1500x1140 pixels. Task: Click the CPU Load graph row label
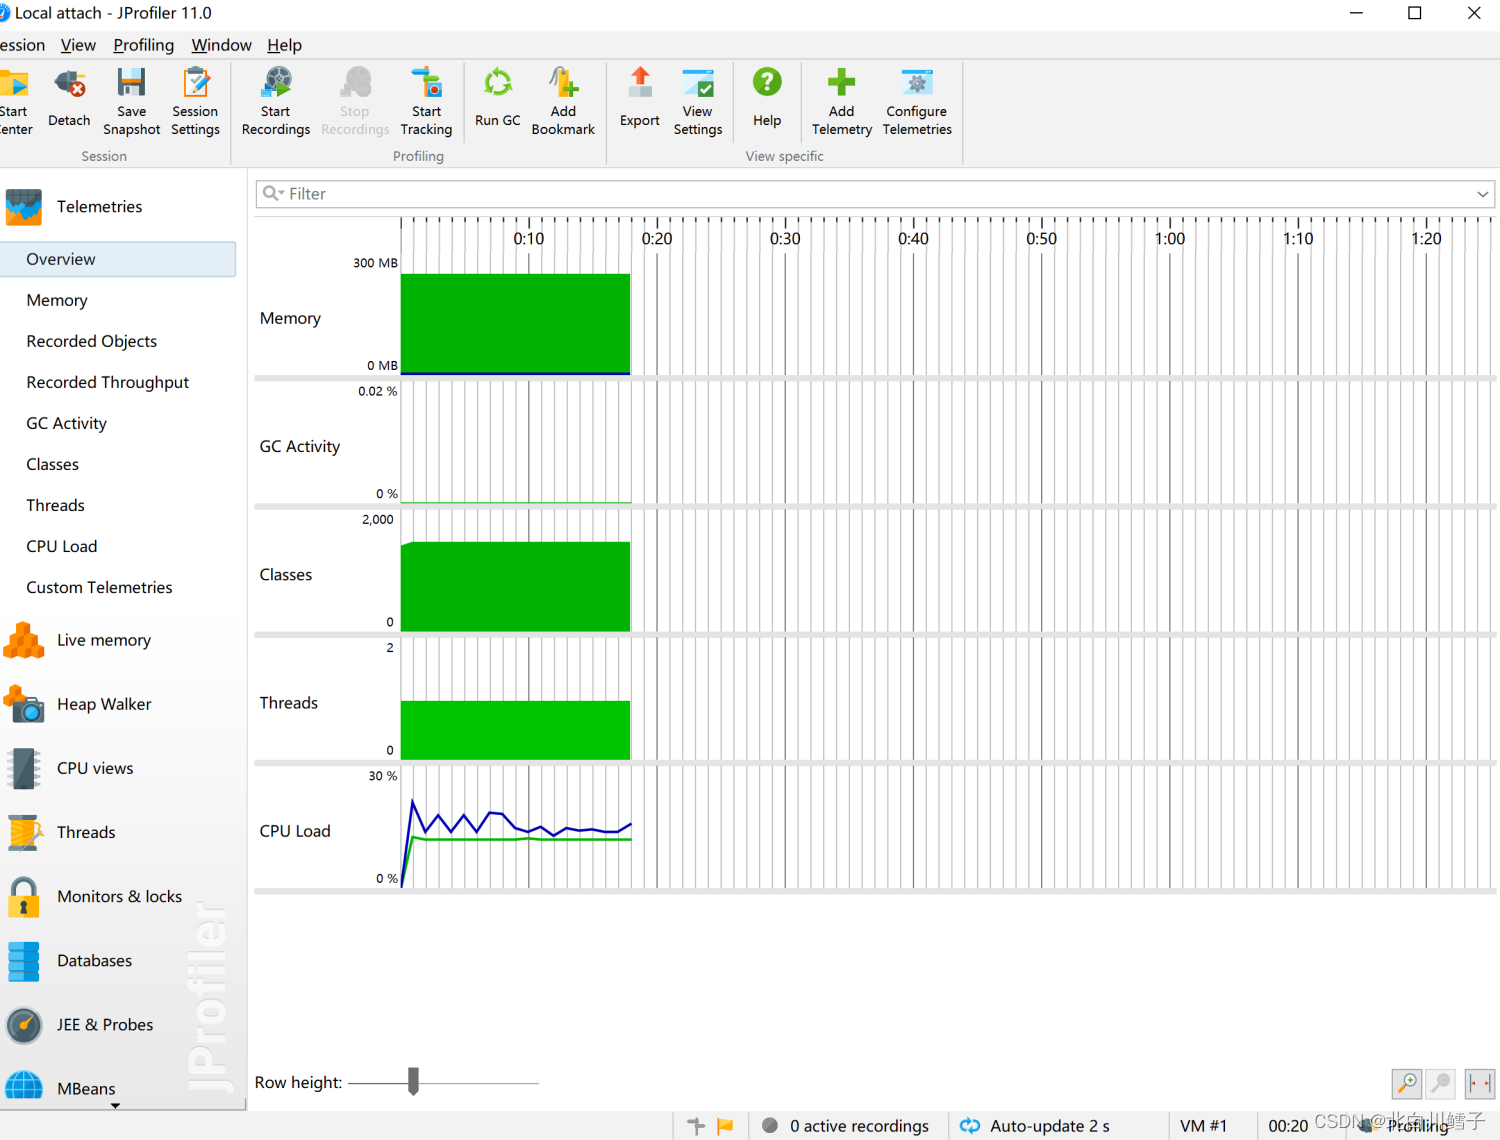(x=295, y=831)
